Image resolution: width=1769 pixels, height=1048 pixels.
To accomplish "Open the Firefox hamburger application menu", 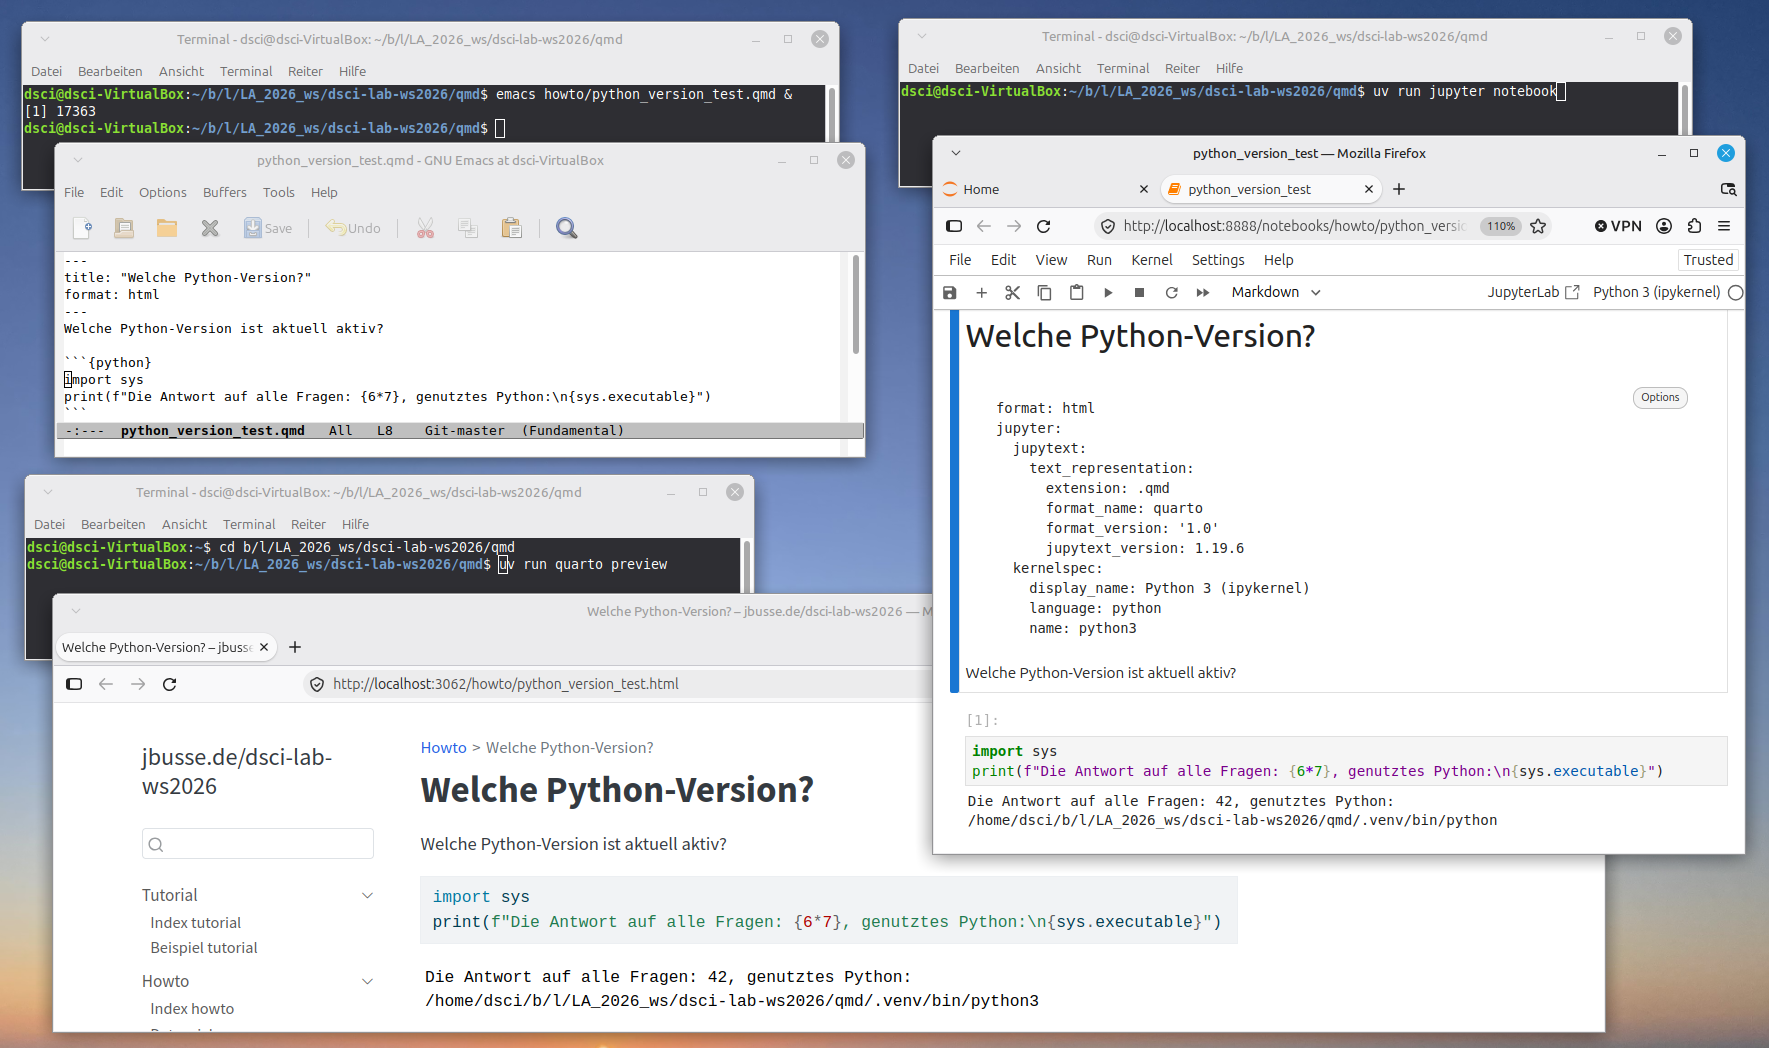I will pyautogui.click(x=1724, y=226).
